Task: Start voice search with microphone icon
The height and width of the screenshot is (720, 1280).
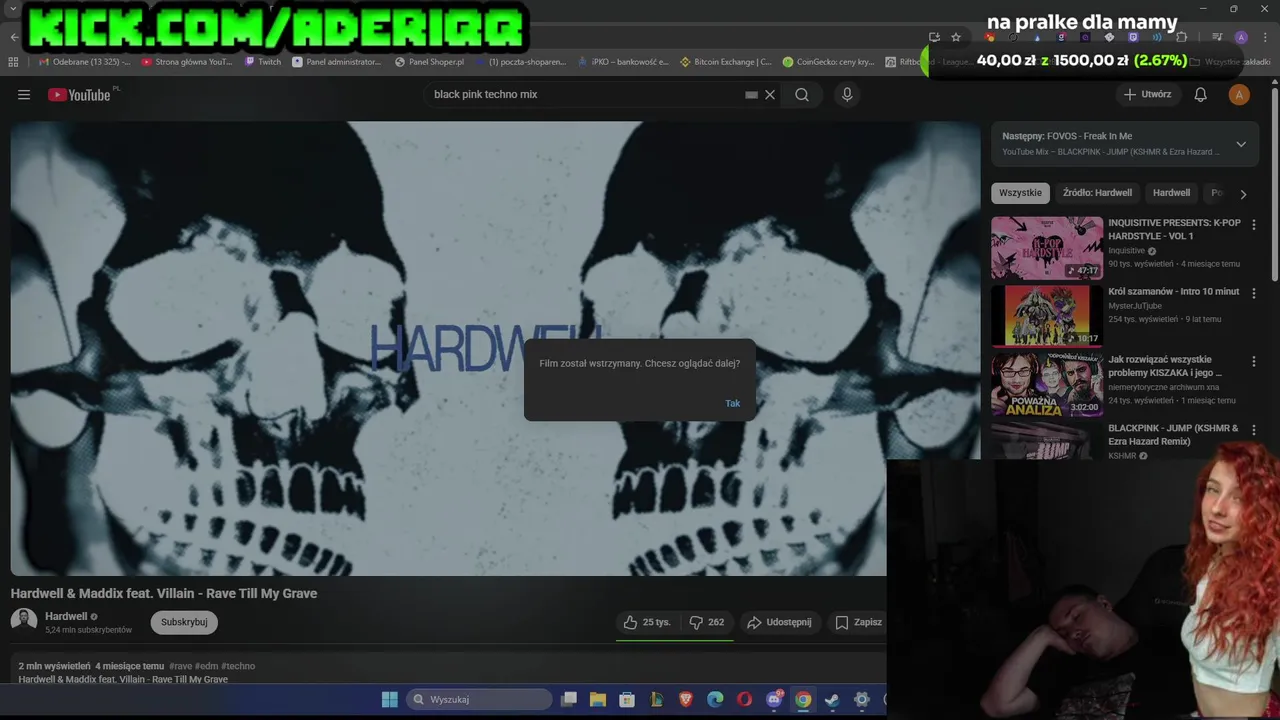Action: 847,95
